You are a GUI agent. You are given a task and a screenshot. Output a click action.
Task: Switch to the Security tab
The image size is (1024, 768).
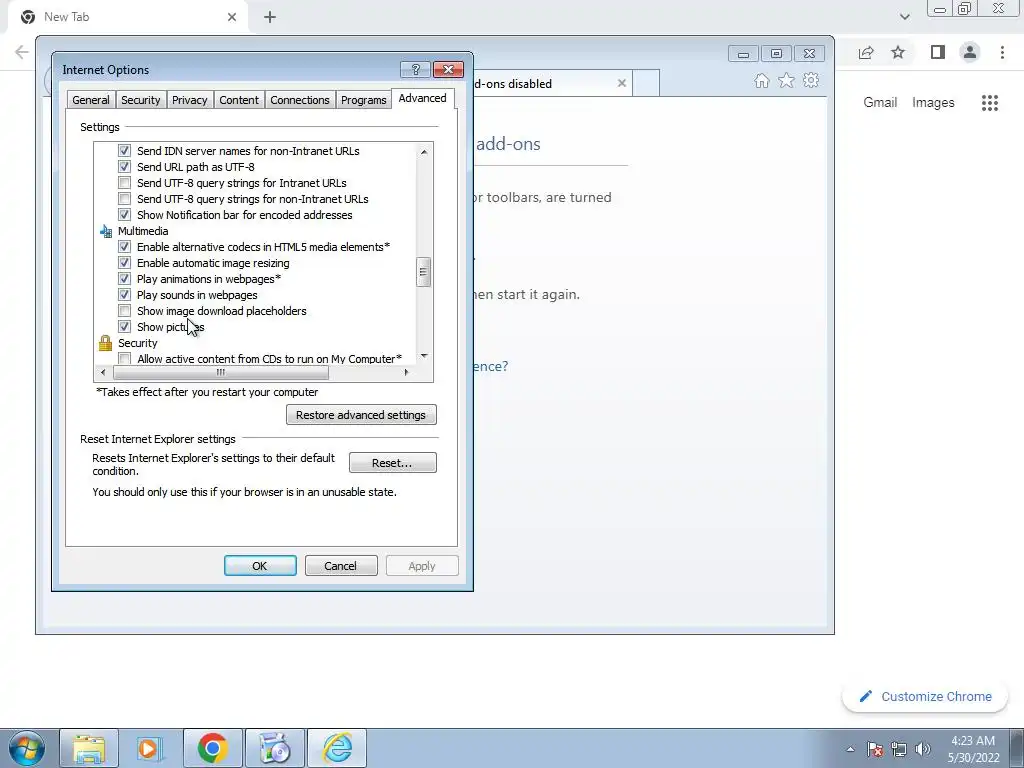click(140, 100)
